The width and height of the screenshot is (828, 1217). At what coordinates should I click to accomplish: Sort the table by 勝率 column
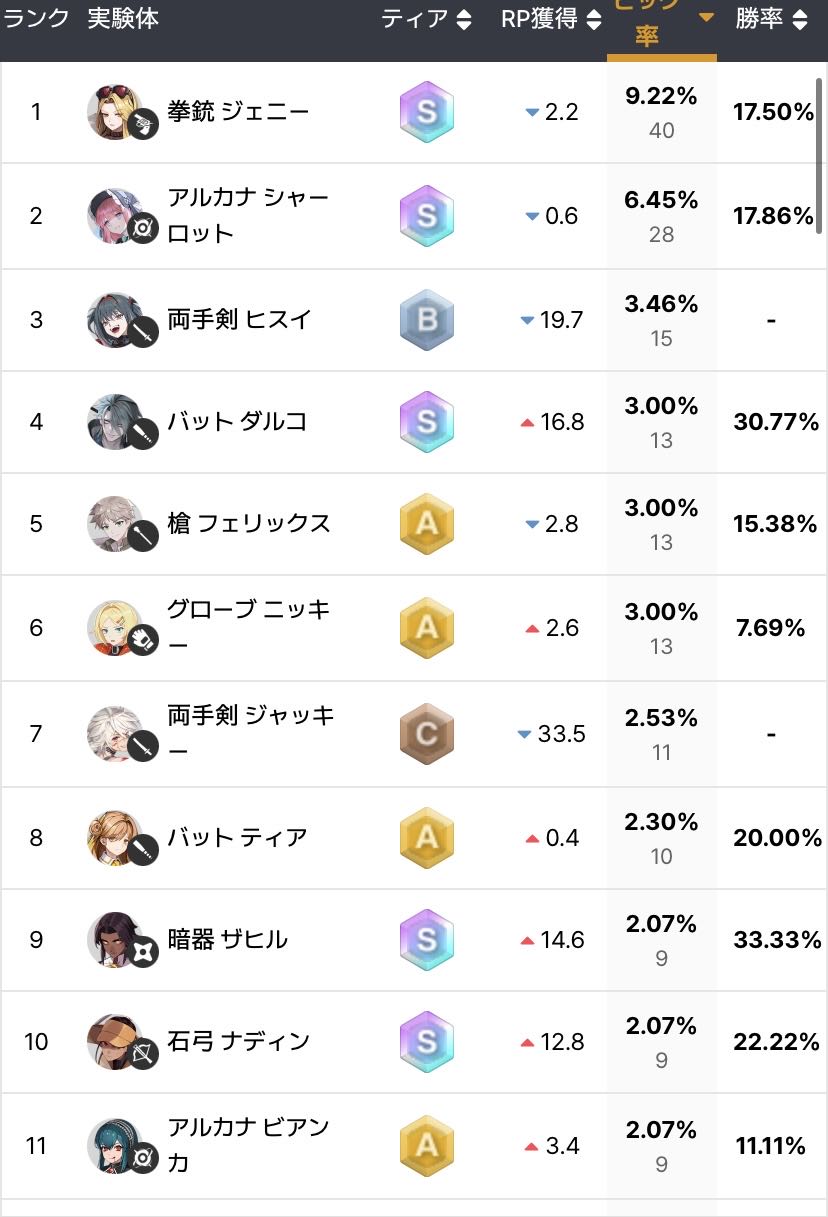pos(771,19)
